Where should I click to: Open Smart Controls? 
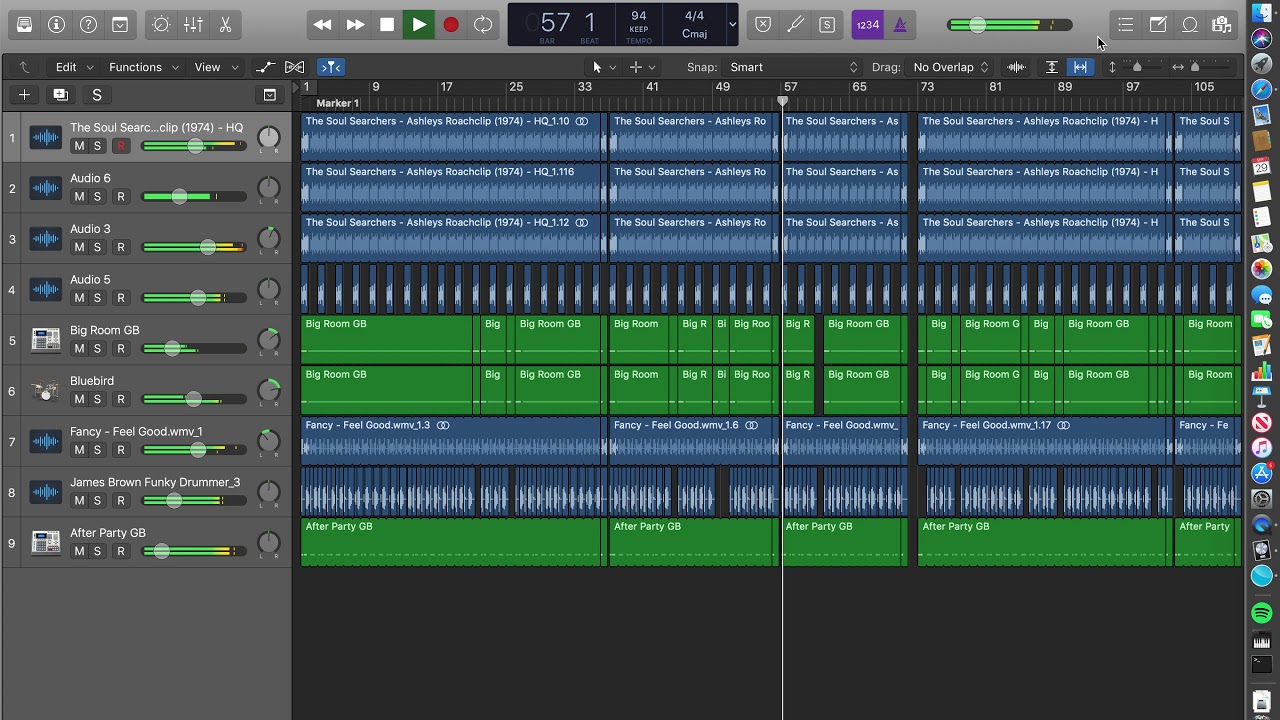[161, 25]
